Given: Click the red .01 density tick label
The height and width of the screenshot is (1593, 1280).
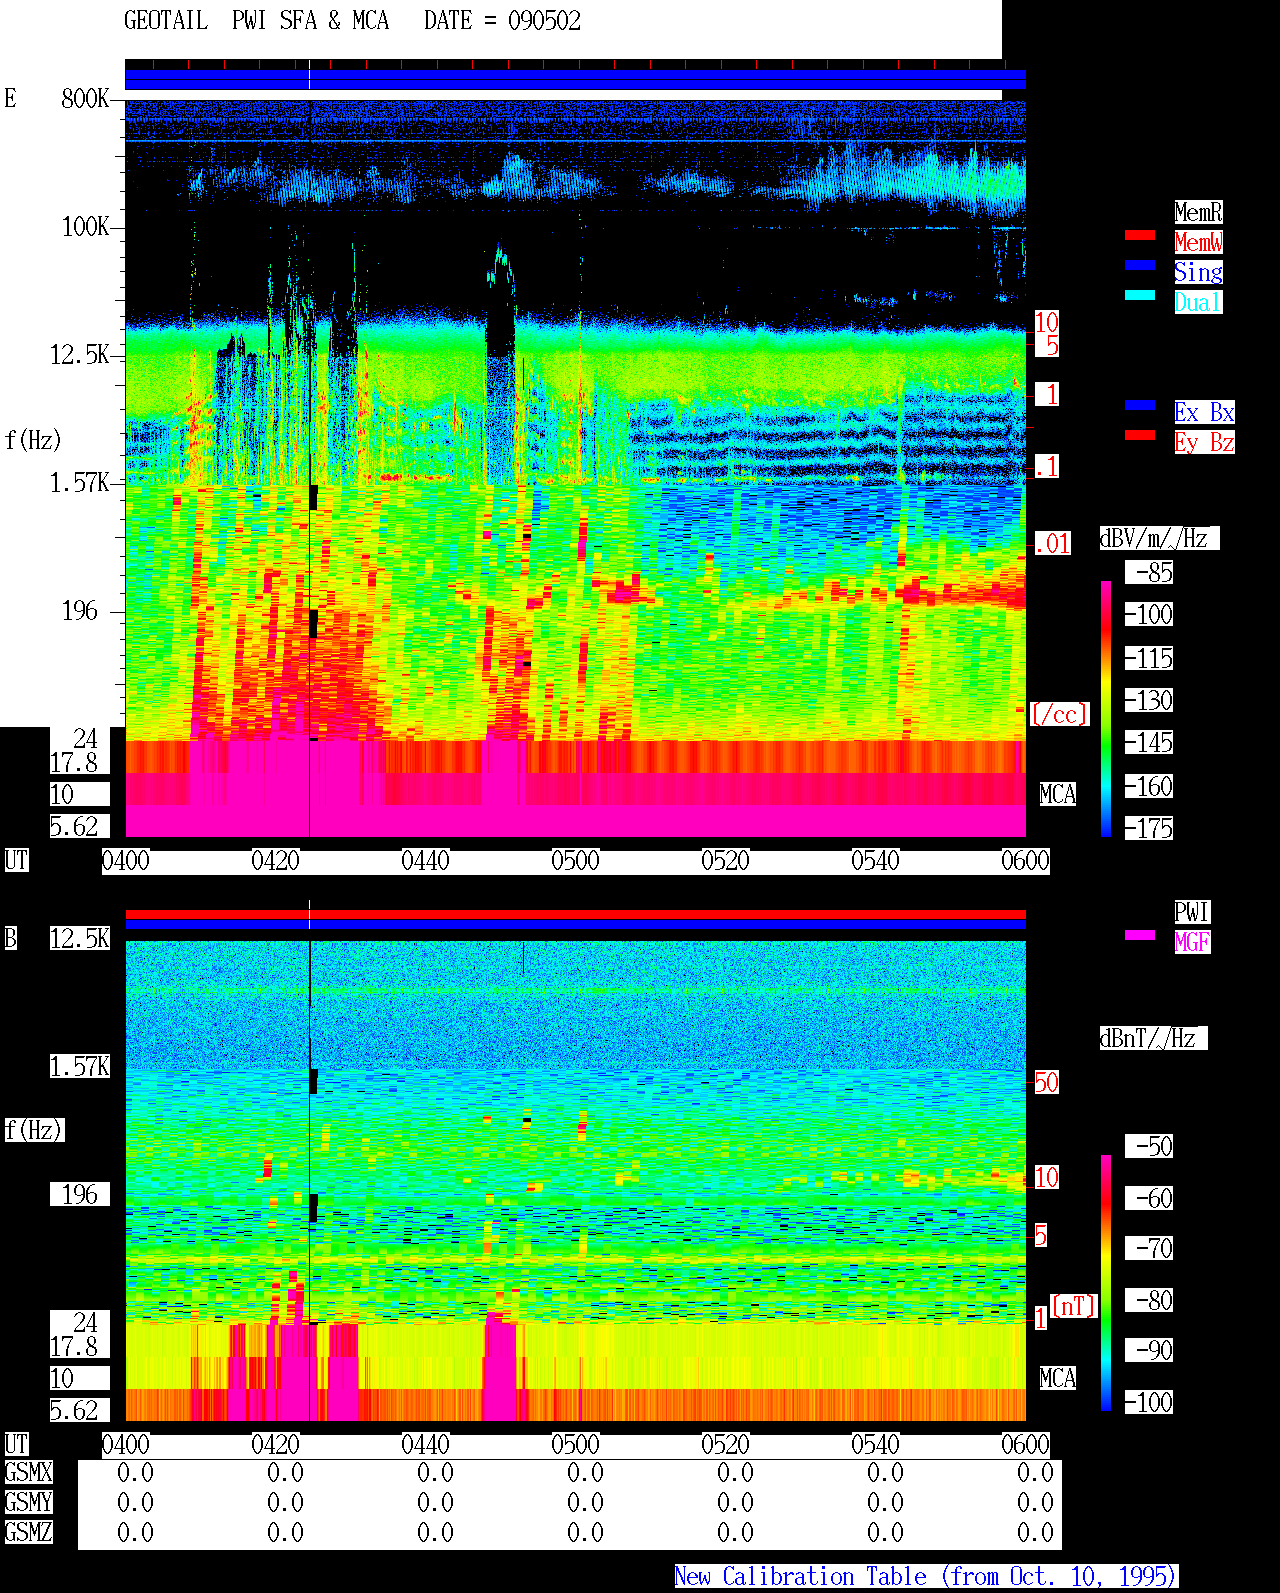Looking at the screenshot, I should 1053,544.
